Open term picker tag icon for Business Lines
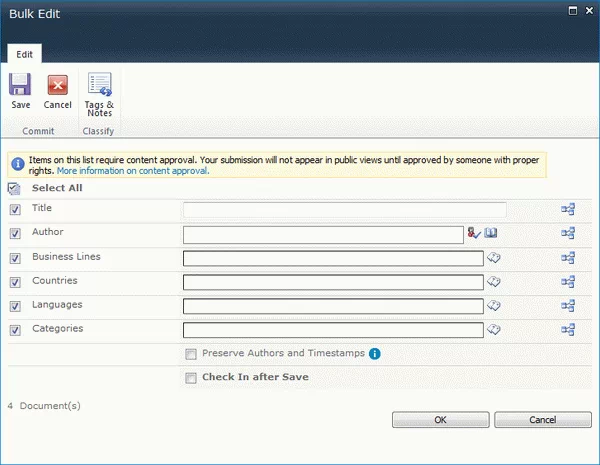The width and height of the screenshot is (600, 465). [x=494, y=258]
